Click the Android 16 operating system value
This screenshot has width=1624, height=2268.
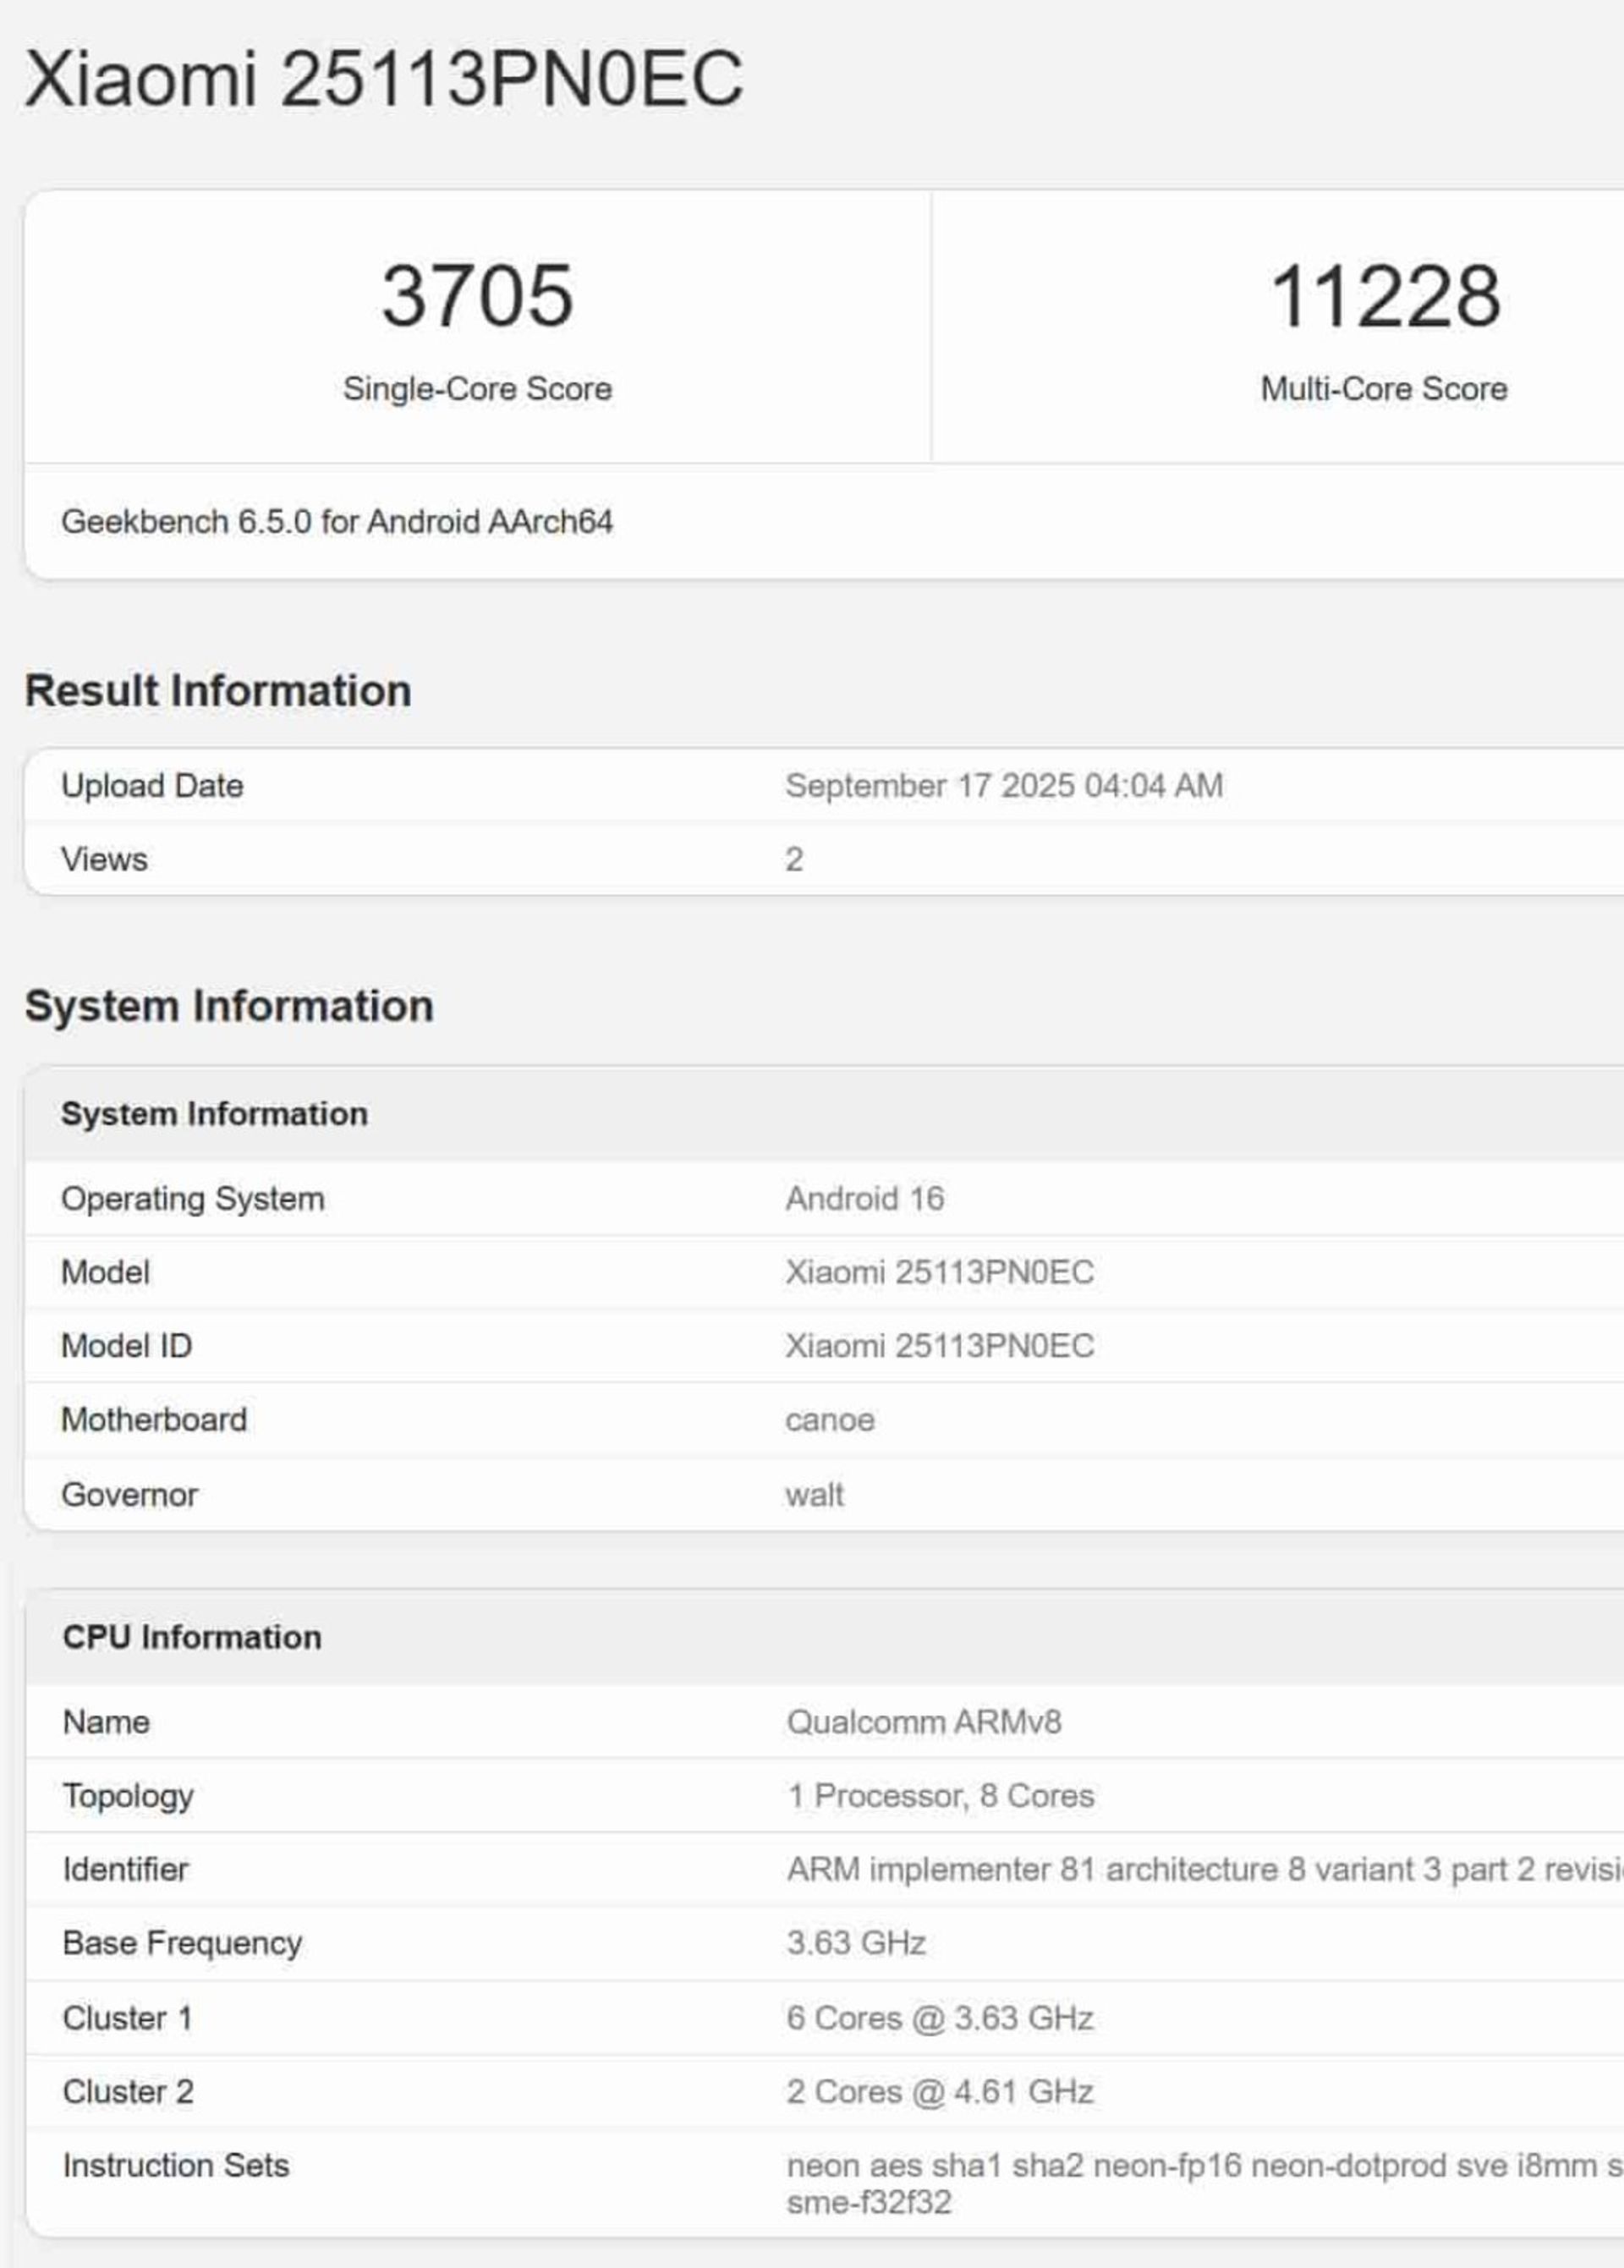(864, 1199)
